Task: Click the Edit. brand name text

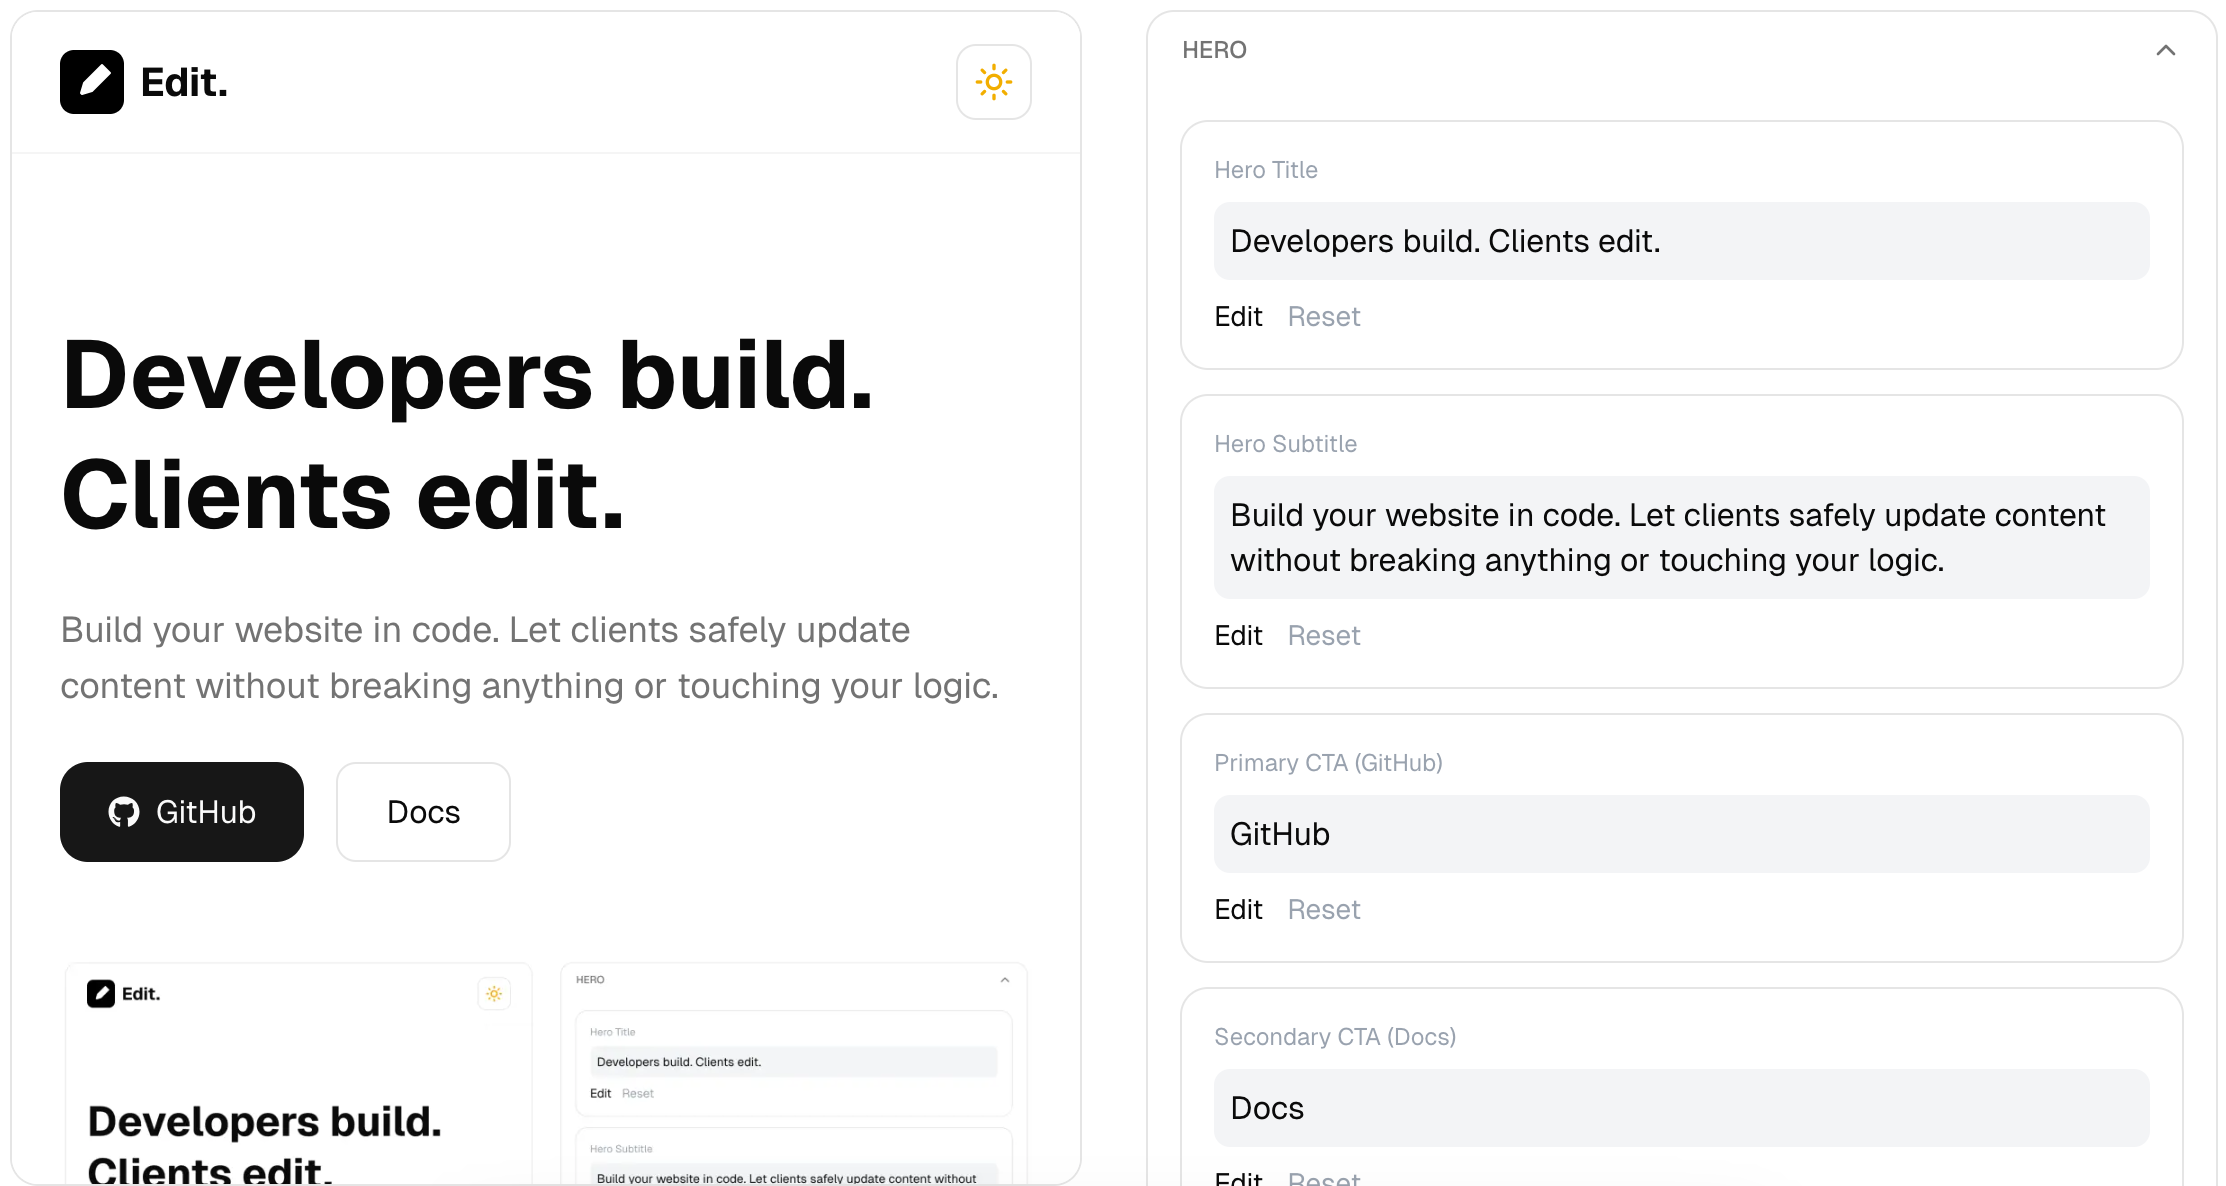Action: (x=185, y=83)
